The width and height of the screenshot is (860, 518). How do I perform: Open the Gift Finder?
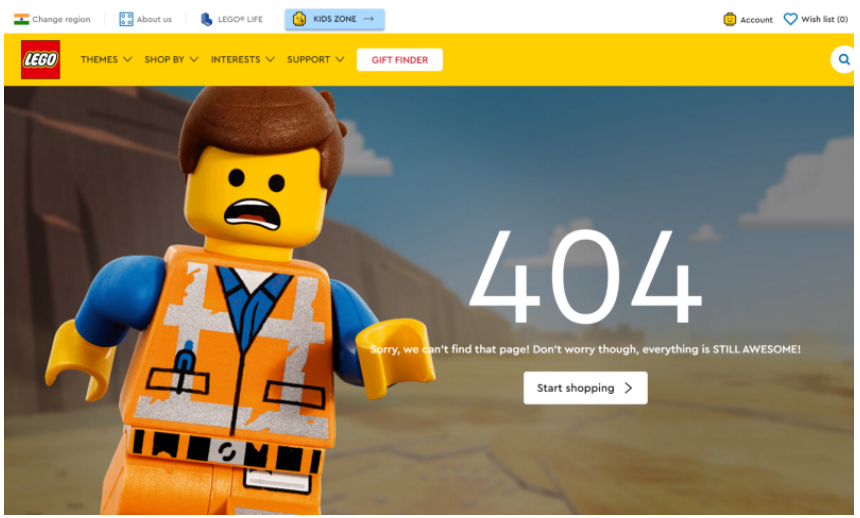400,60
